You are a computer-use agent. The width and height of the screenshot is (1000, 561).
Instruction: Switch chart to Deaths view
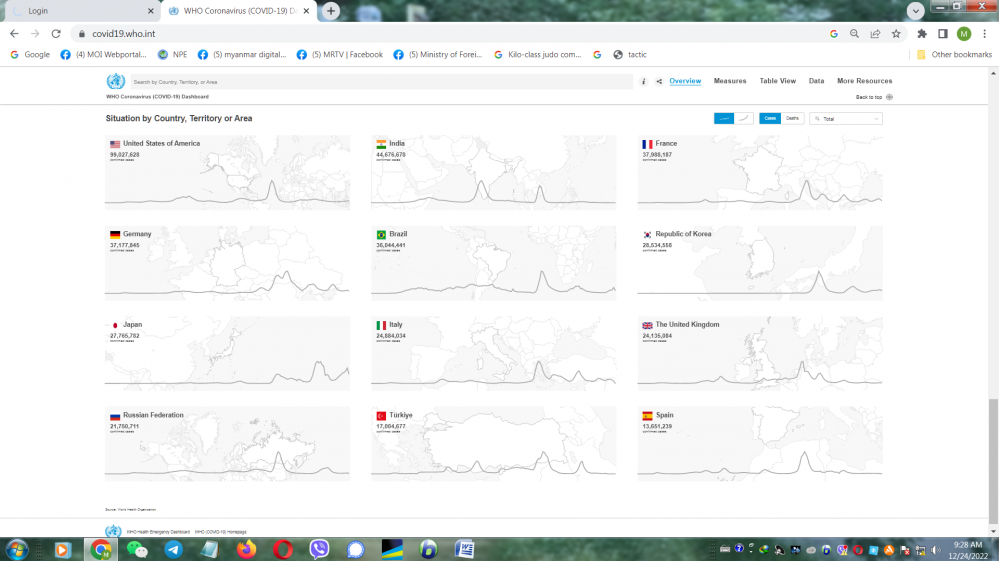pos(792,118)
